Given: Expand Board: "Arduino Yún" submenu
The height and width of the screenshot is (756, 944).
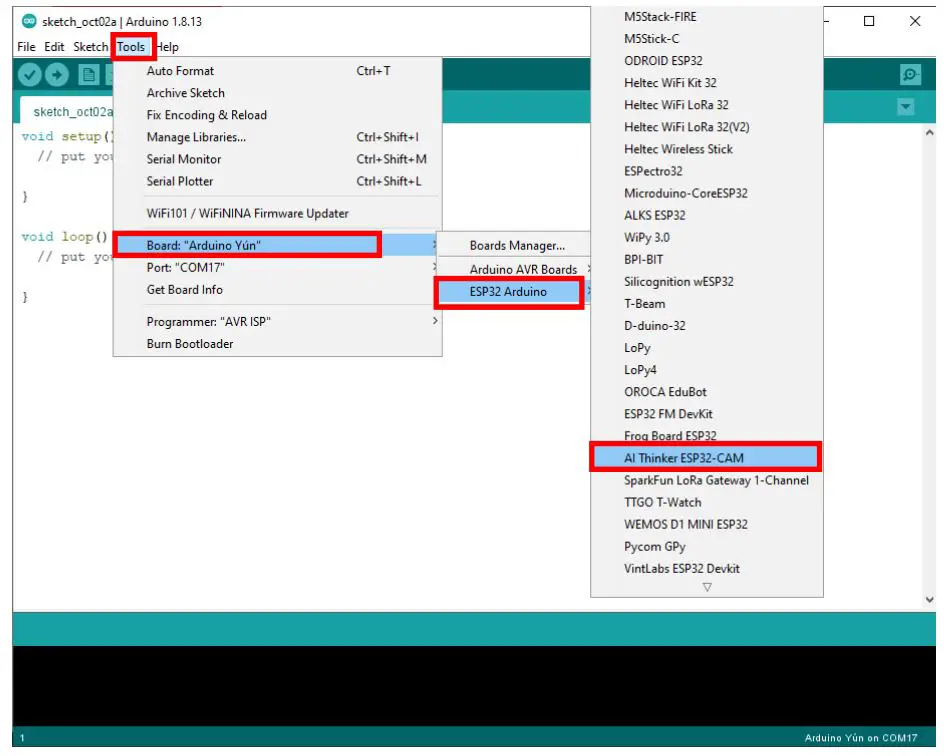Looking at the screenshot, I should (x=278, y=246).
